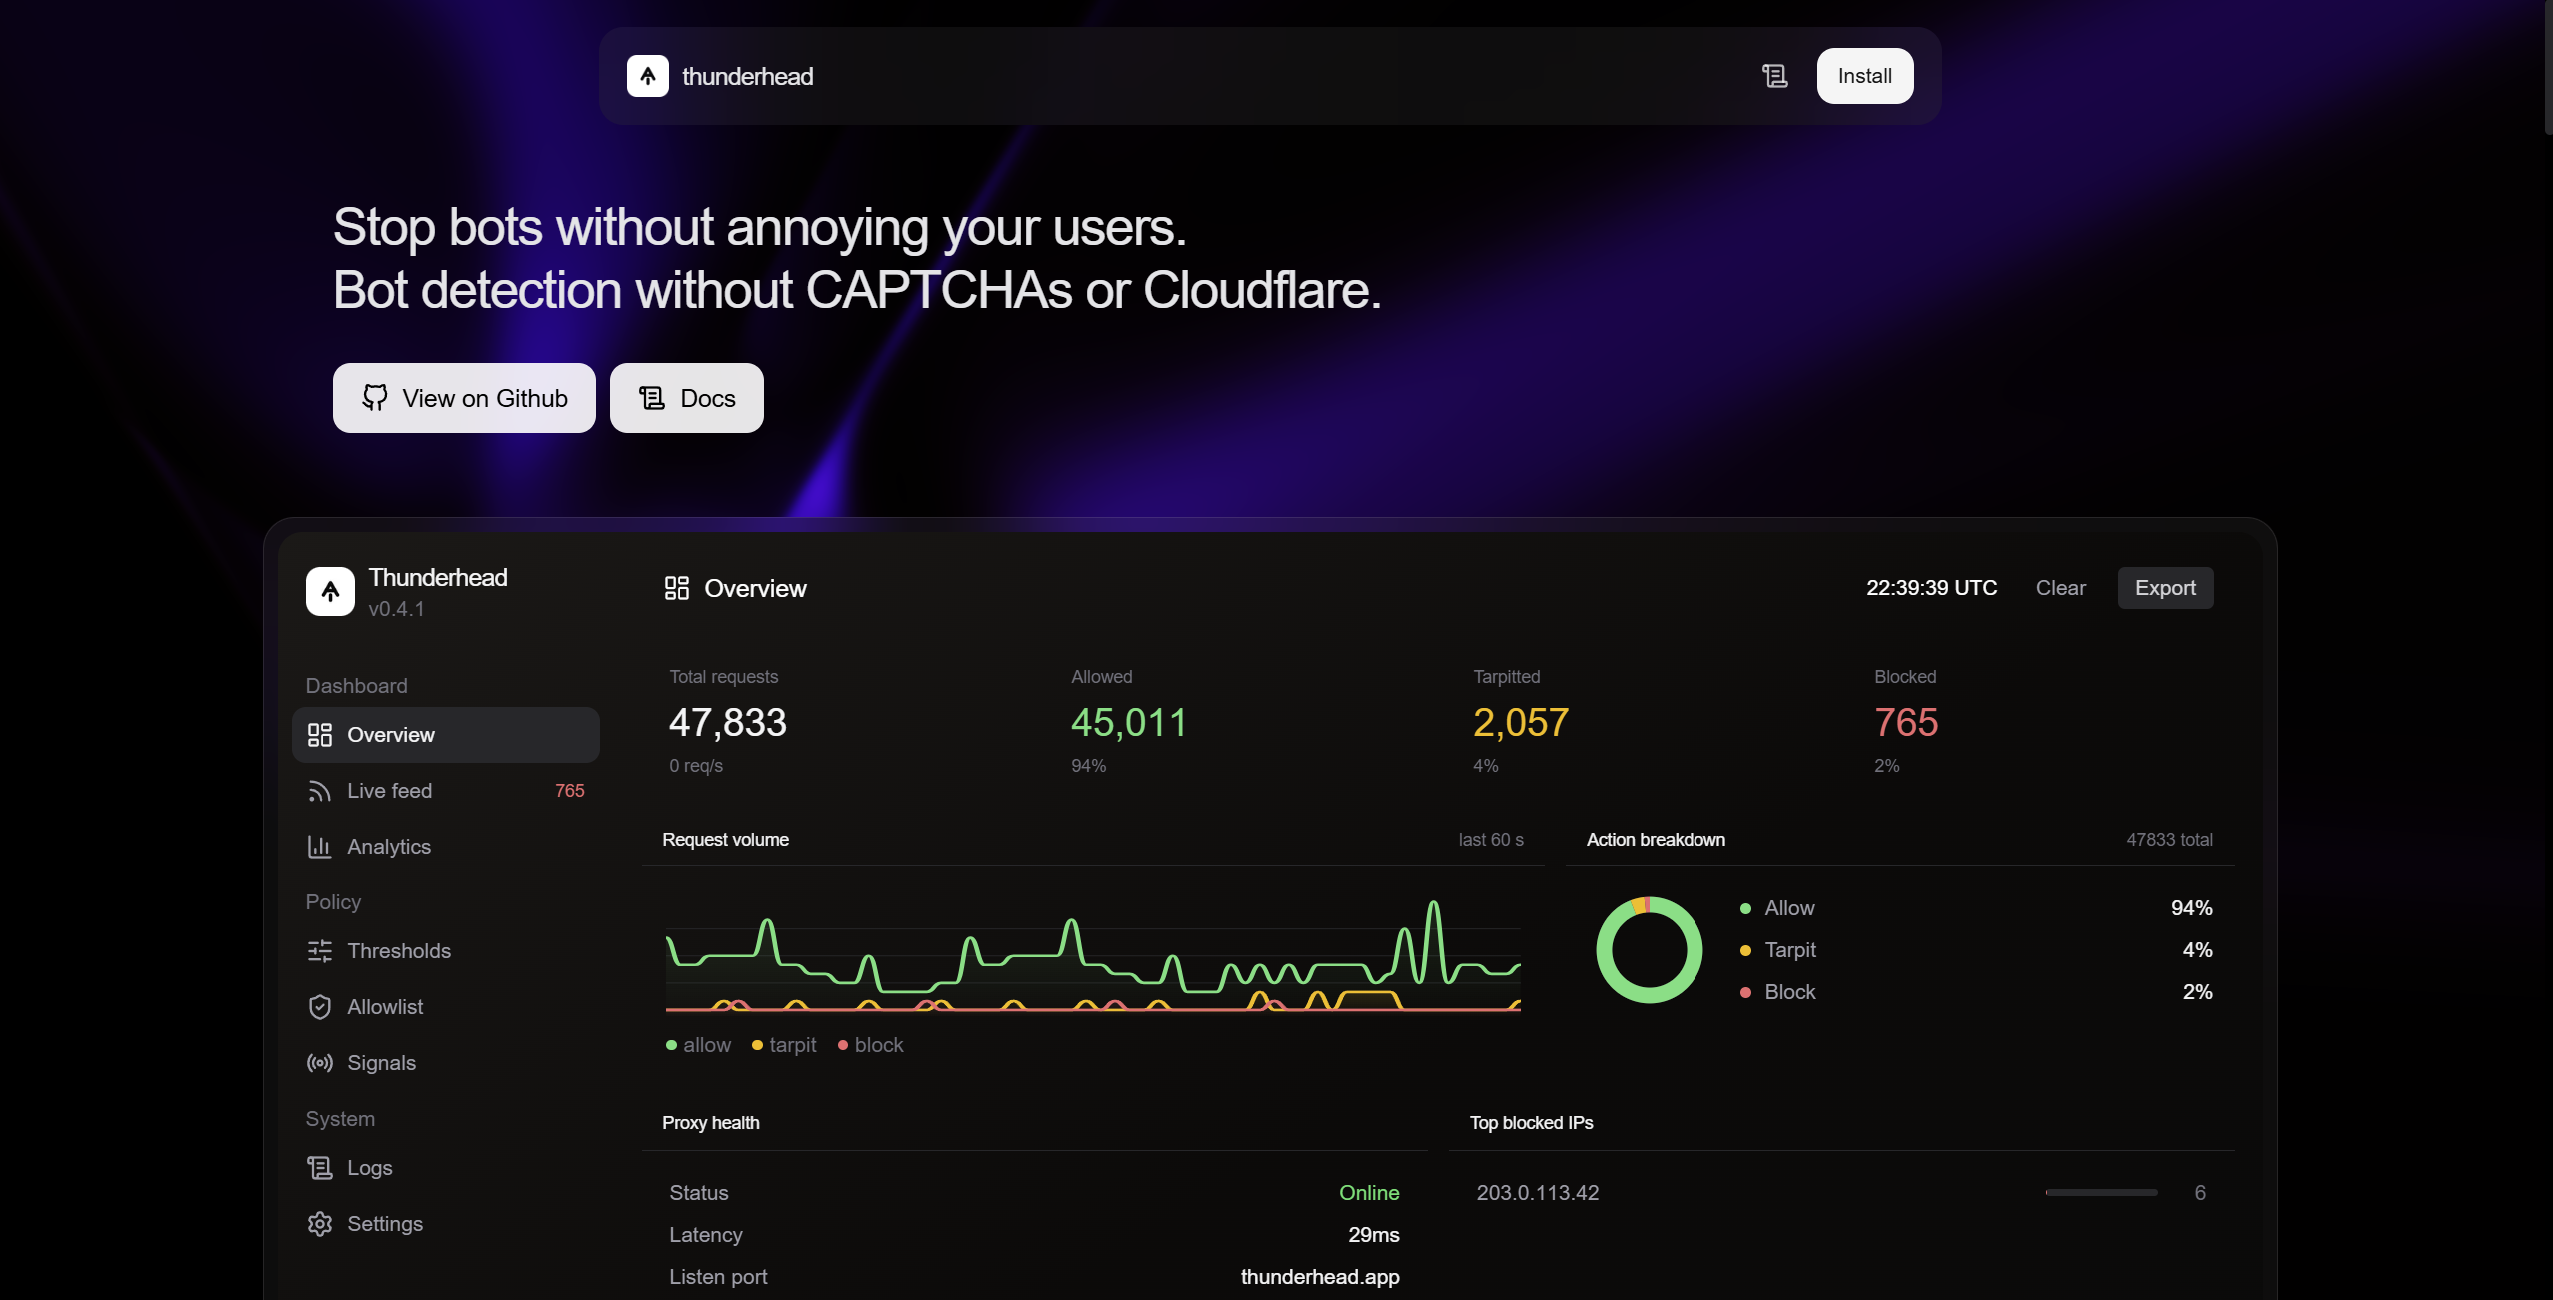Click the Allow row in Action breakdown
The width and height of the screenshot is (2553, 1300).
pyautogui.click(x=1976, y=908)
